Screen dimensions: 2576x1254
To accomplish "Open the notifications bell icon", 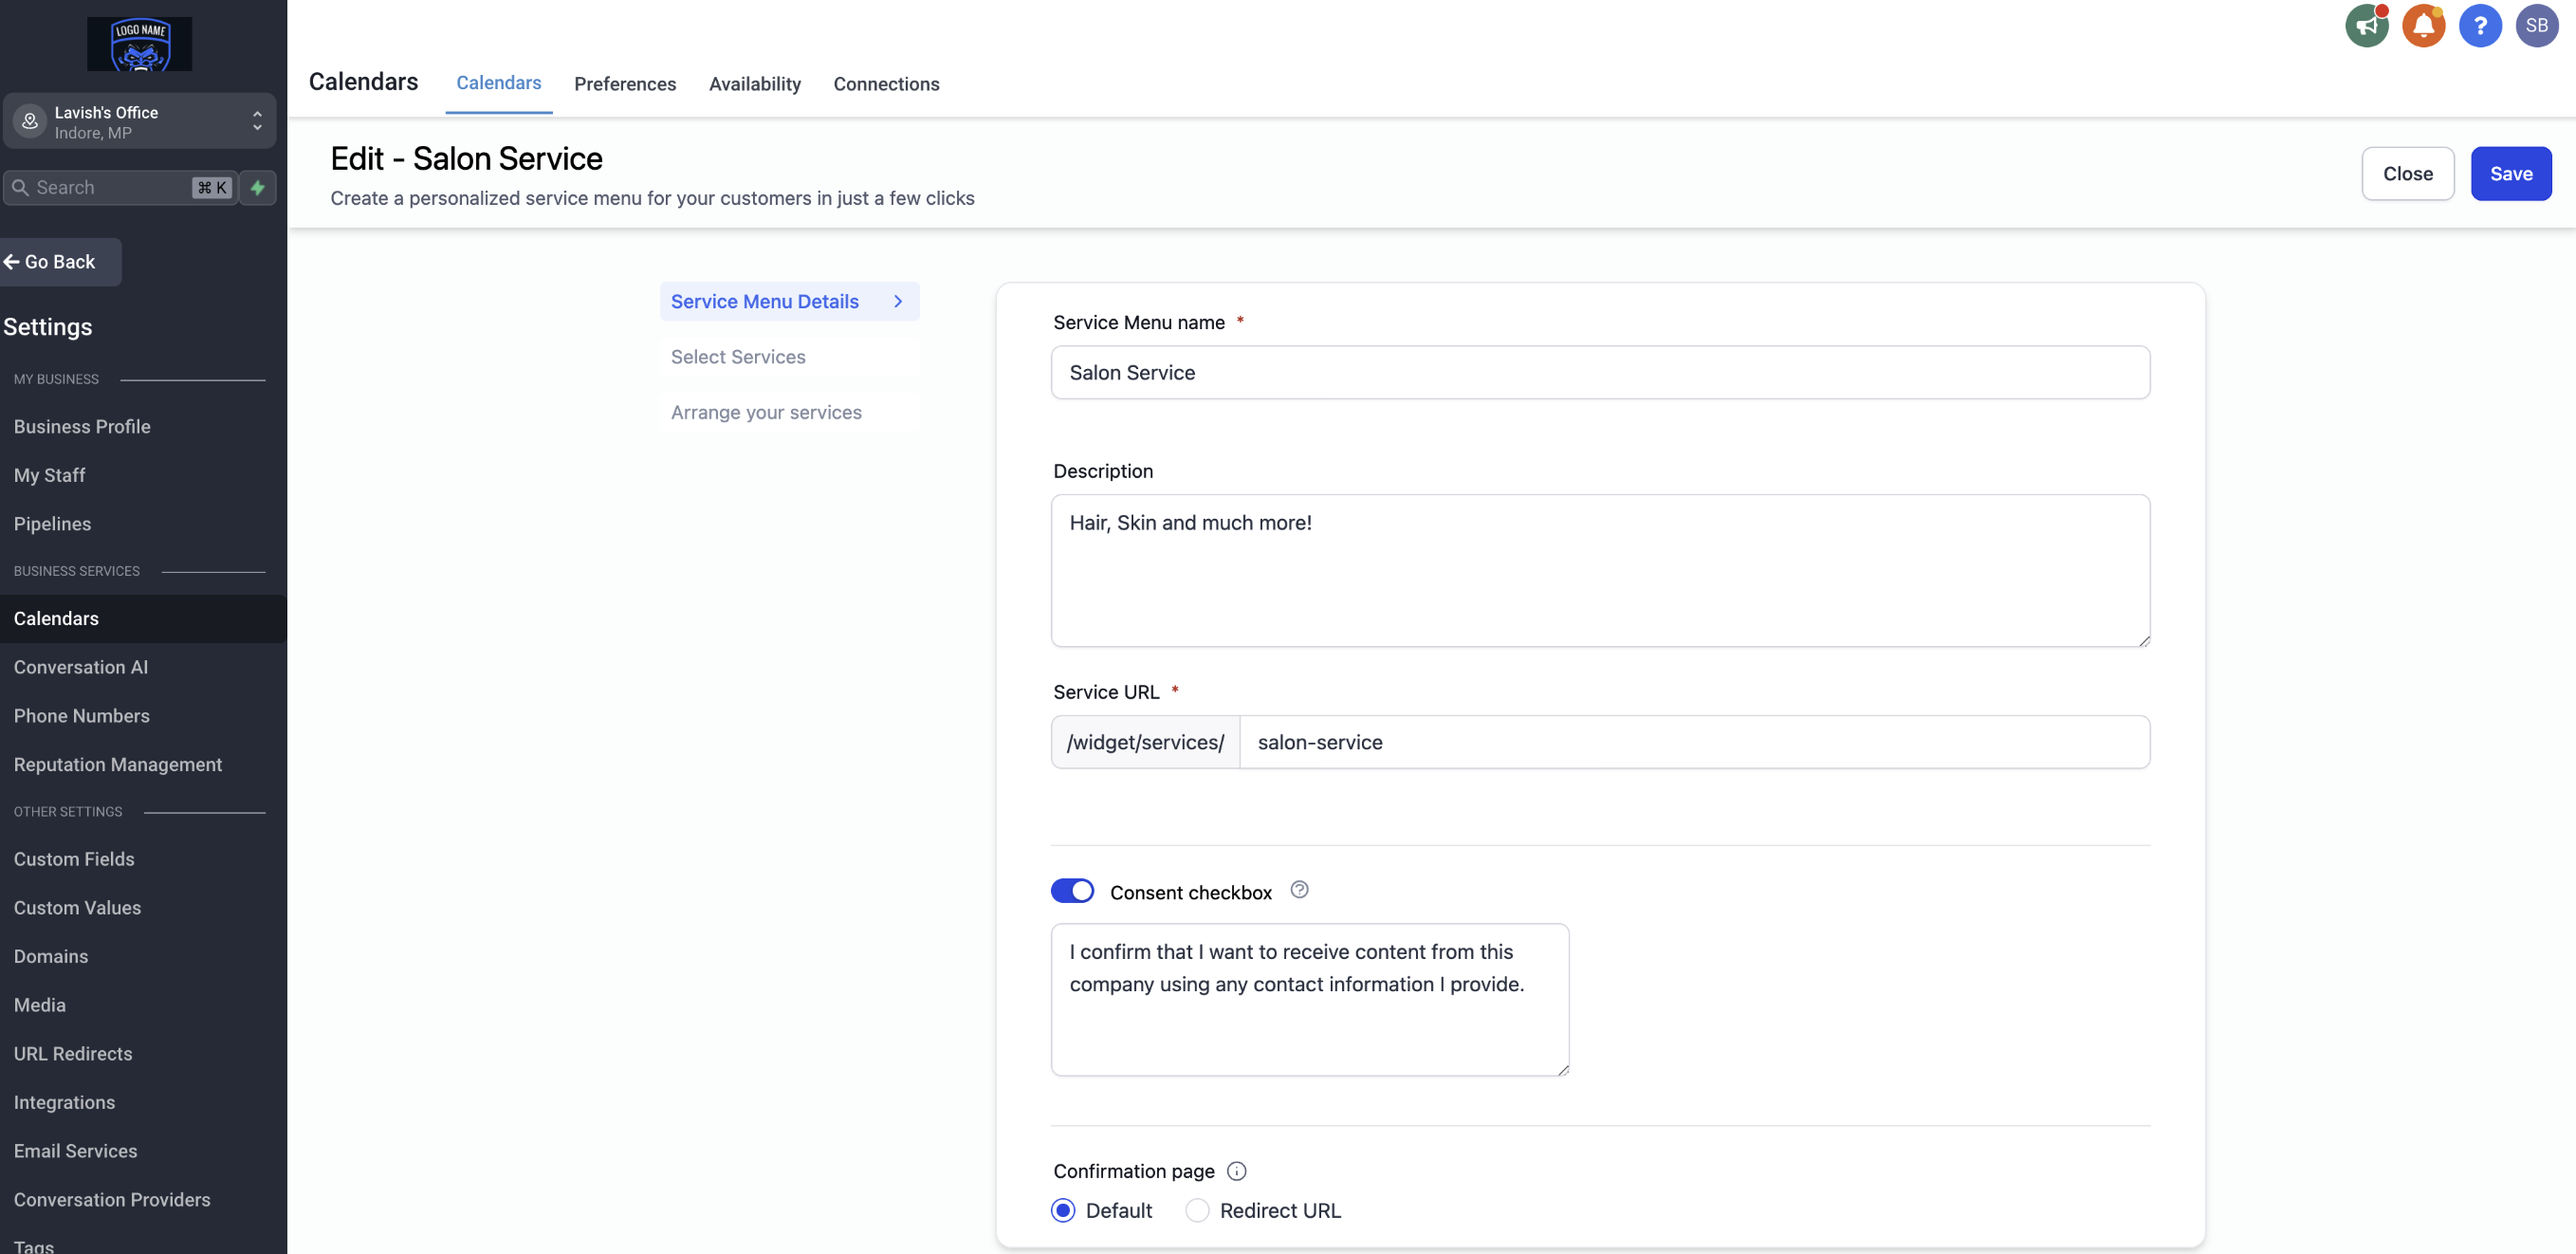I will pos(2423,26).
